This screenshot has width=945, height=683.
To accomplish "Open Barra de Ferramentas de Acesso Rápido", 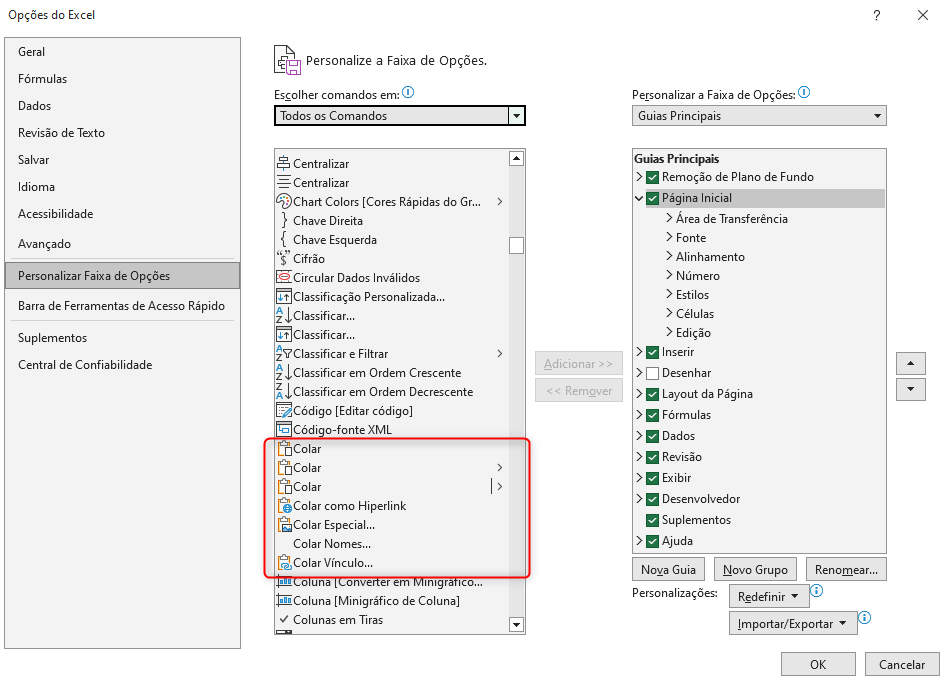I will [122, 306].
